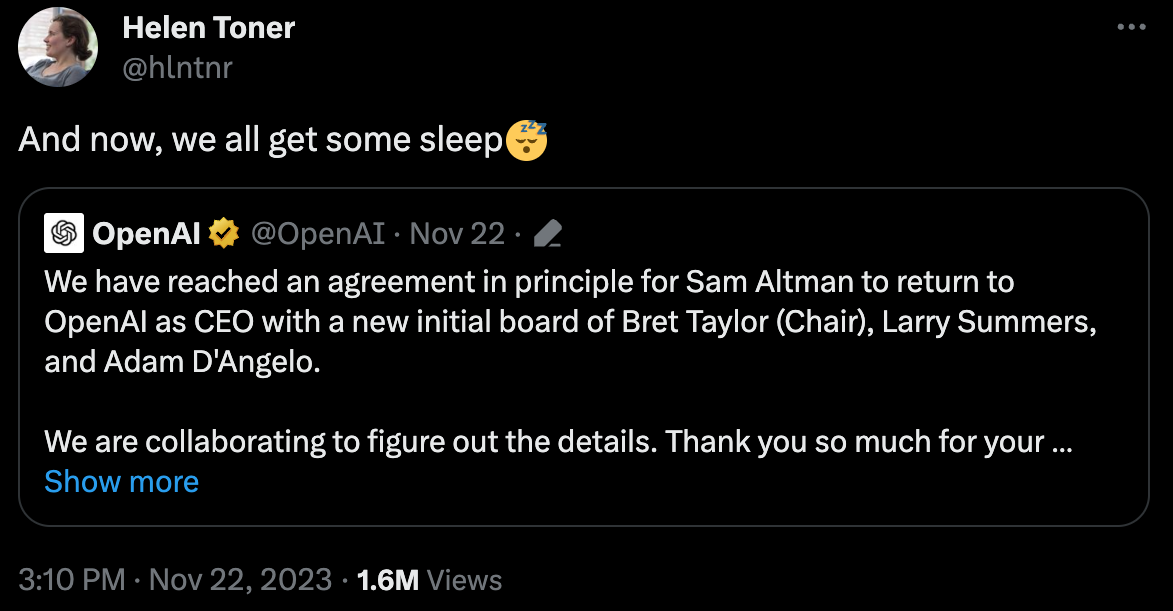The image size is (1173, 611).
Task: Click the Nov 22, 2023 post date
Action: tap(240, 580)
